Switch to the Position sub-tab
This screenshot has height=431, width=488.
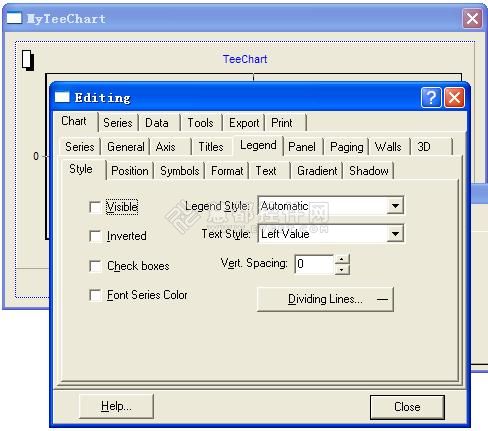click(130, 171)
